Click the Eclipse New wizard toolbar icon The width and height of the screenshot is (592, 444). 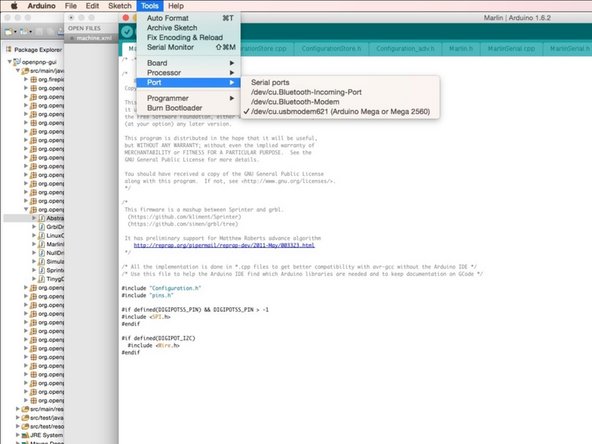(x=8, y=32)
